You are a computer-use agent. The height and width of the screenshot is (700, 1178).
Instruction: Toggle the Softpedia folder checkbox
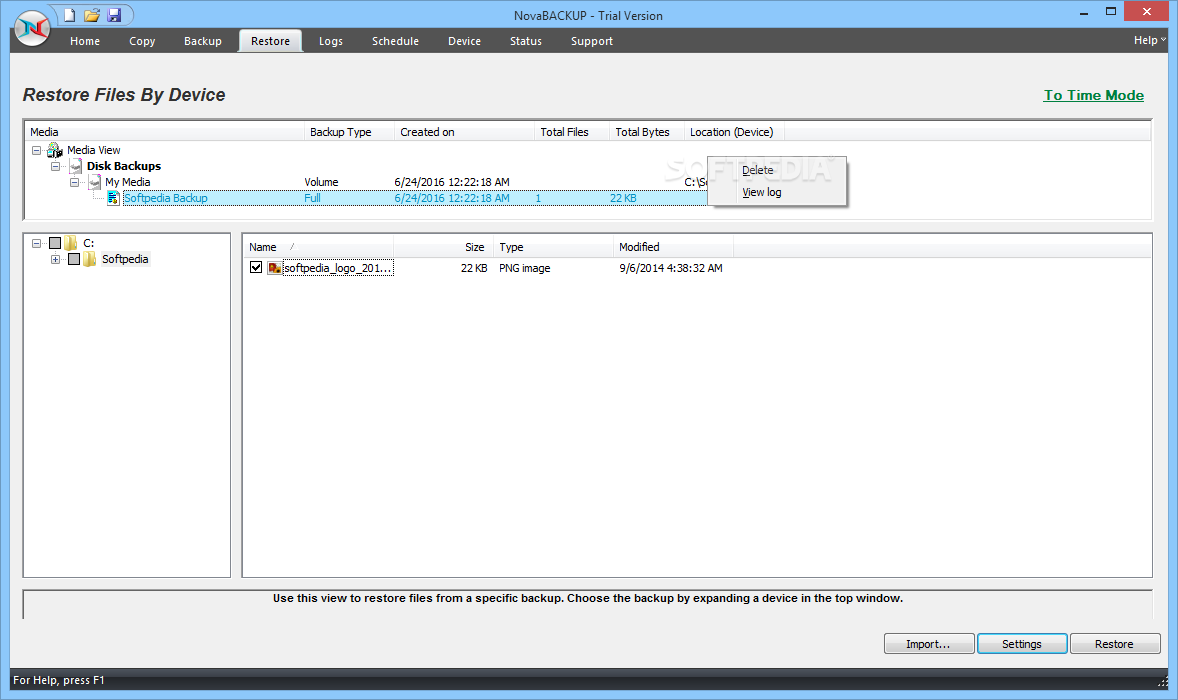pos(74,259)
